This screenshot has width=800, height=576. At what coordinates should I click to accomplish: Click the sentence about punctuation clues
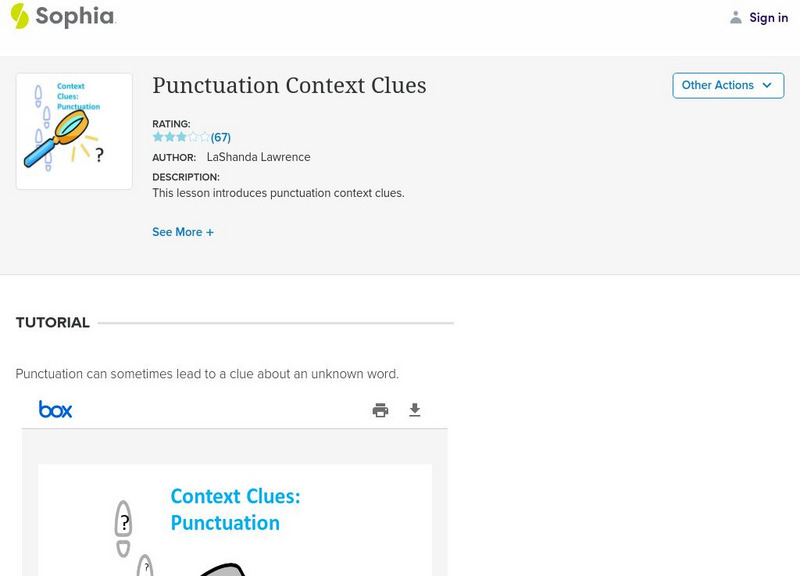coord(207,374)
